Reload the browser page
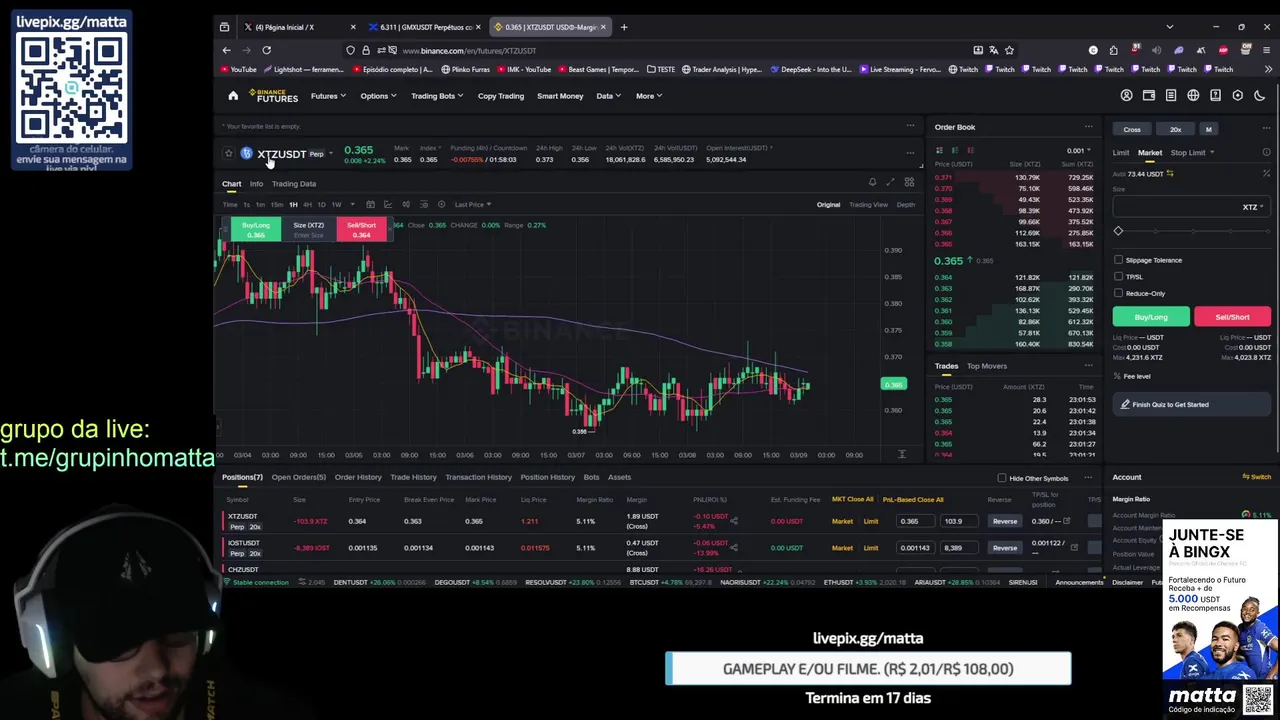The image size is (1280, 720). [266, 50]
